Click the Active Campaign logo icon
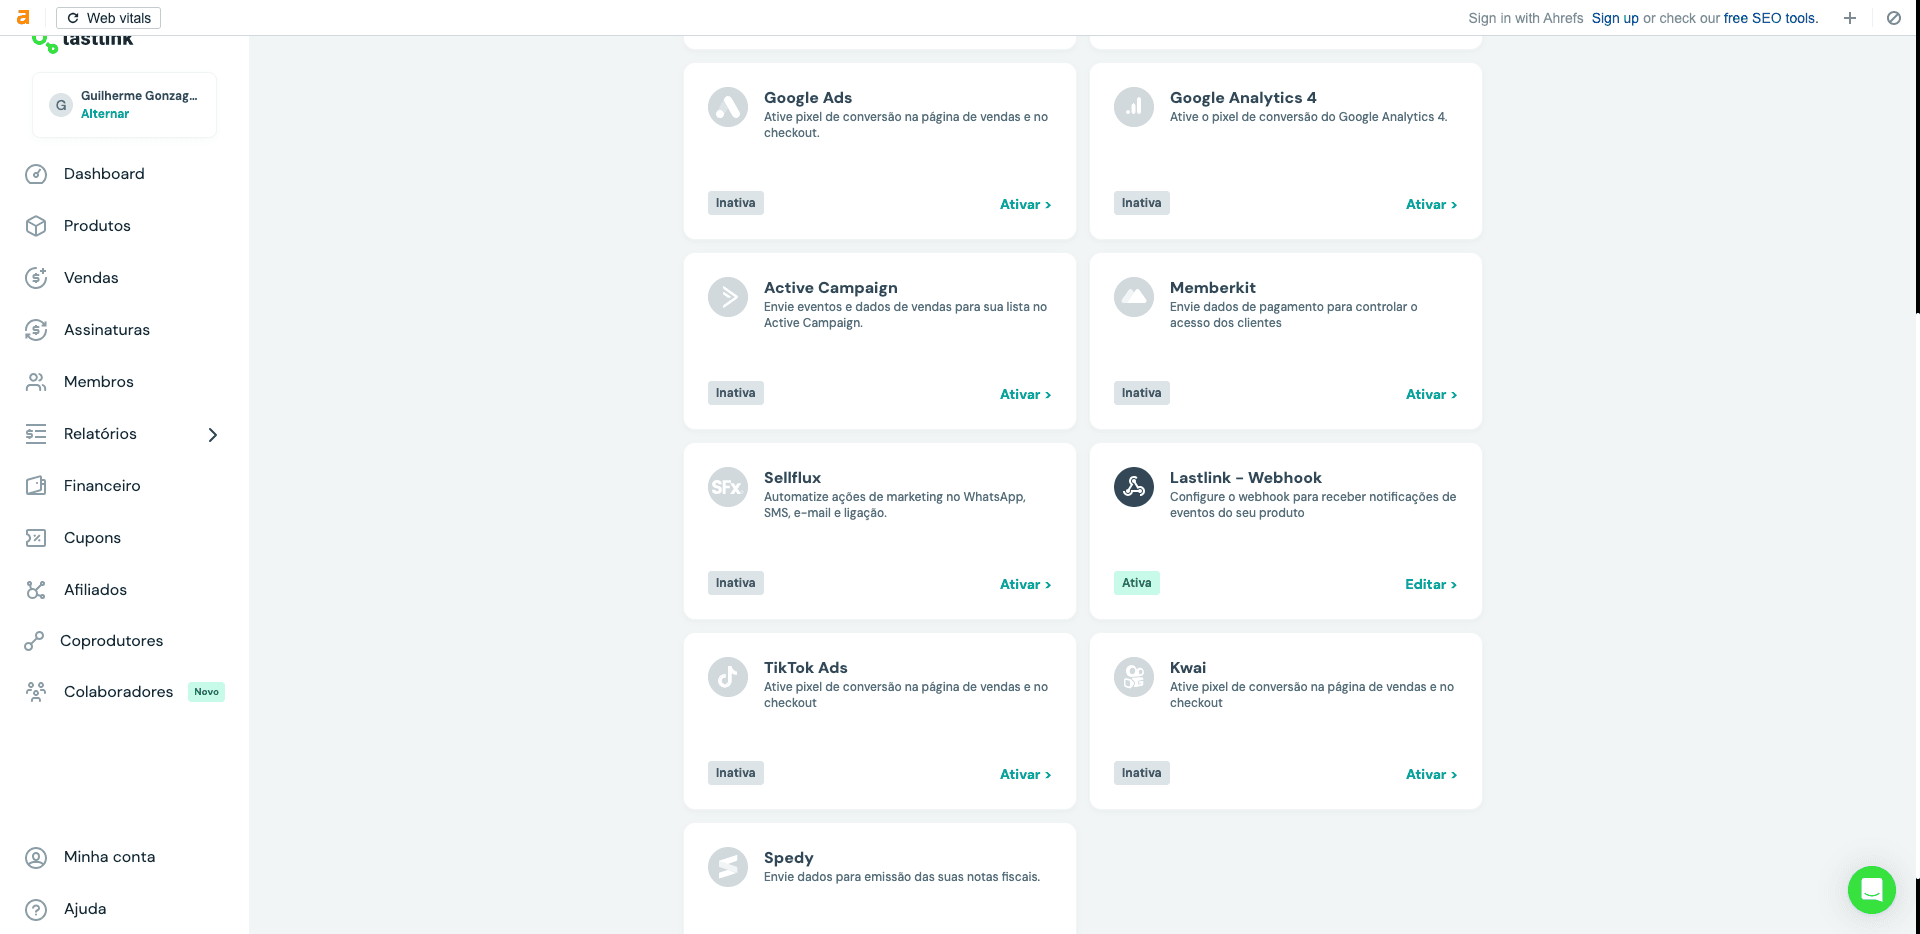Viewport: 1920px width, 934px height. [x=728, y=297]
